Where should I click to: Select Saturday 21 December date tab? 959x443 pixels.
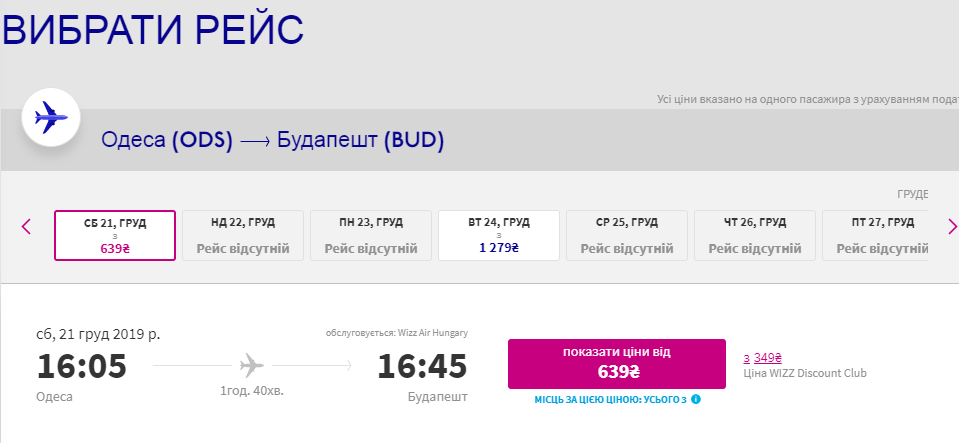pos(115,236)
